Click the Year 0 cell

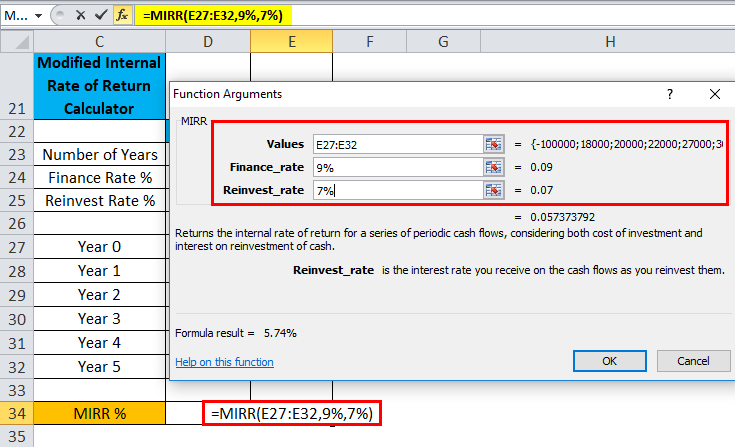(99, 247)
